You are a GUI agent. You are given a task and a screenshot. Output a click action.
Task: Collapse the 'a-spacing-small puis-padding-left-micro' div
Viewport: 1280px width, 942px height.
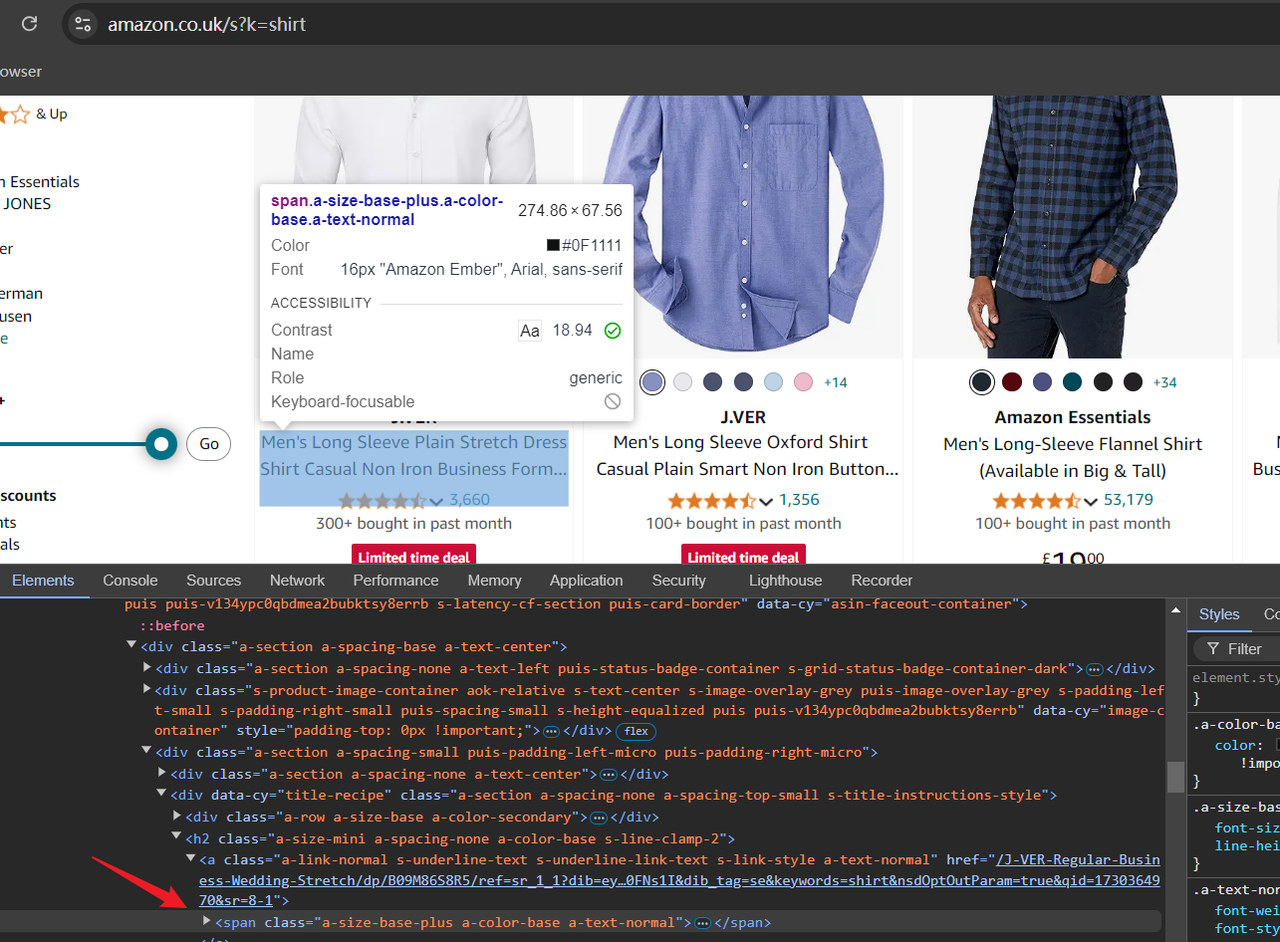tap(147, 751)
